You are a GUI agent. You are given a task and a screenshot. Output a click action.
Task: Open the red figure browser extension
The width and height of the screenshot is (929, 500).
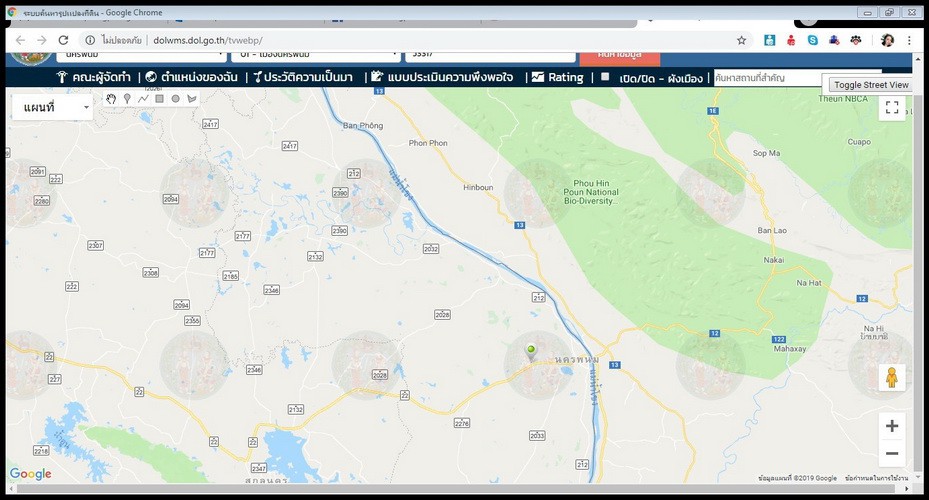pyautogui.click(x=791, y=40)
